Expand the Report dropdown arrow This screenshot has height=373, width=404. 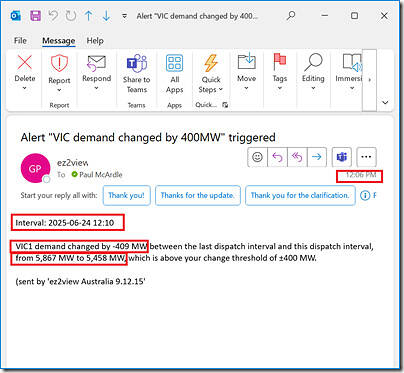(59, 90)
